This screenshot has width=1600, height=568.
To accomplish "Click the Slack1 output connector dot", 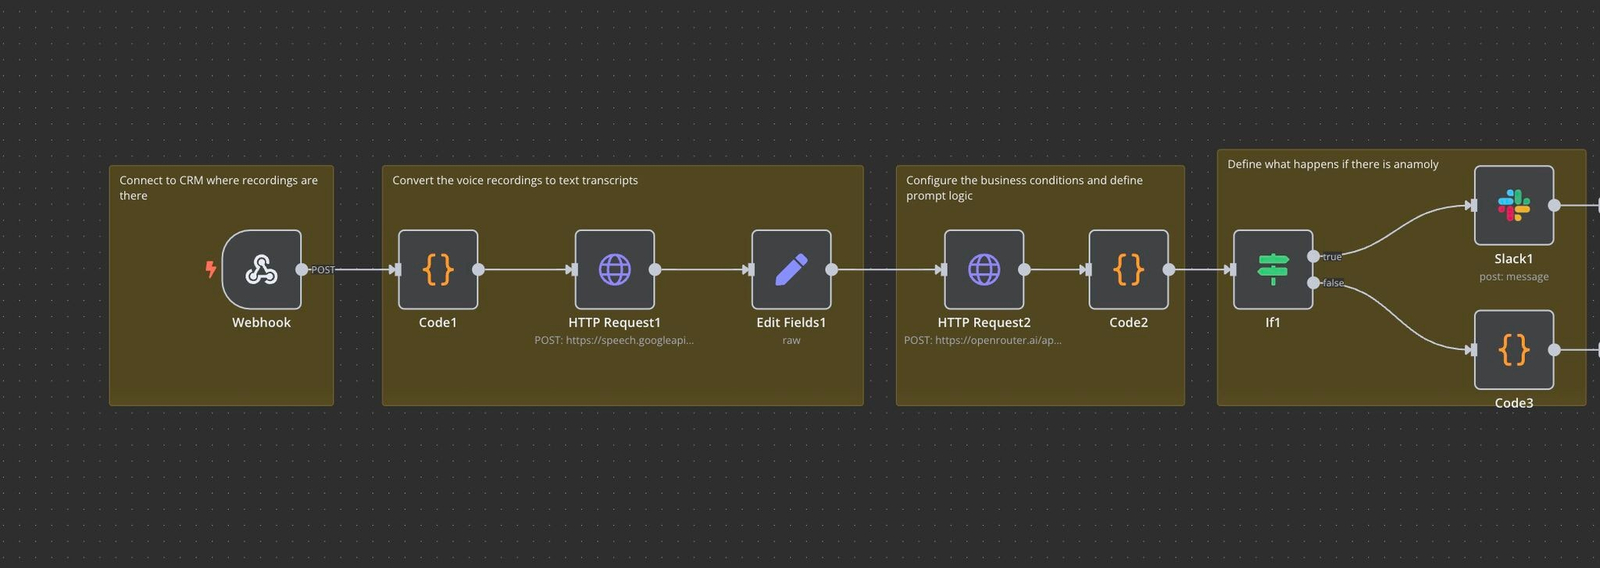I will pyautogui.click(x=1554, y=205).
